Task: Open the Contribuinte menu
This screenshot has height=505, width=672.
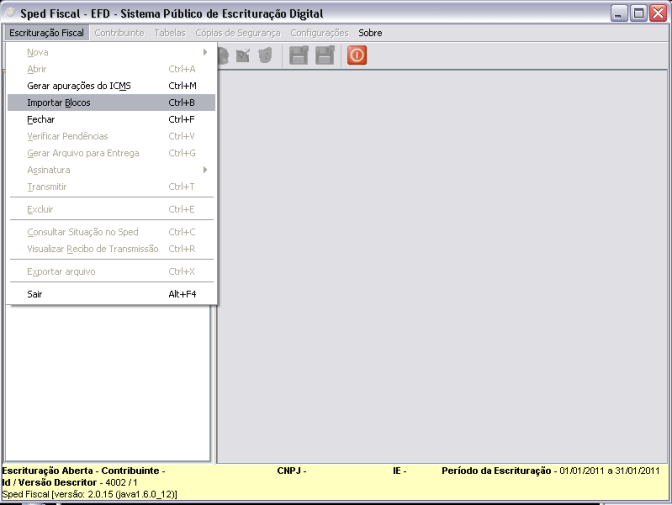Action: (119, 33)
